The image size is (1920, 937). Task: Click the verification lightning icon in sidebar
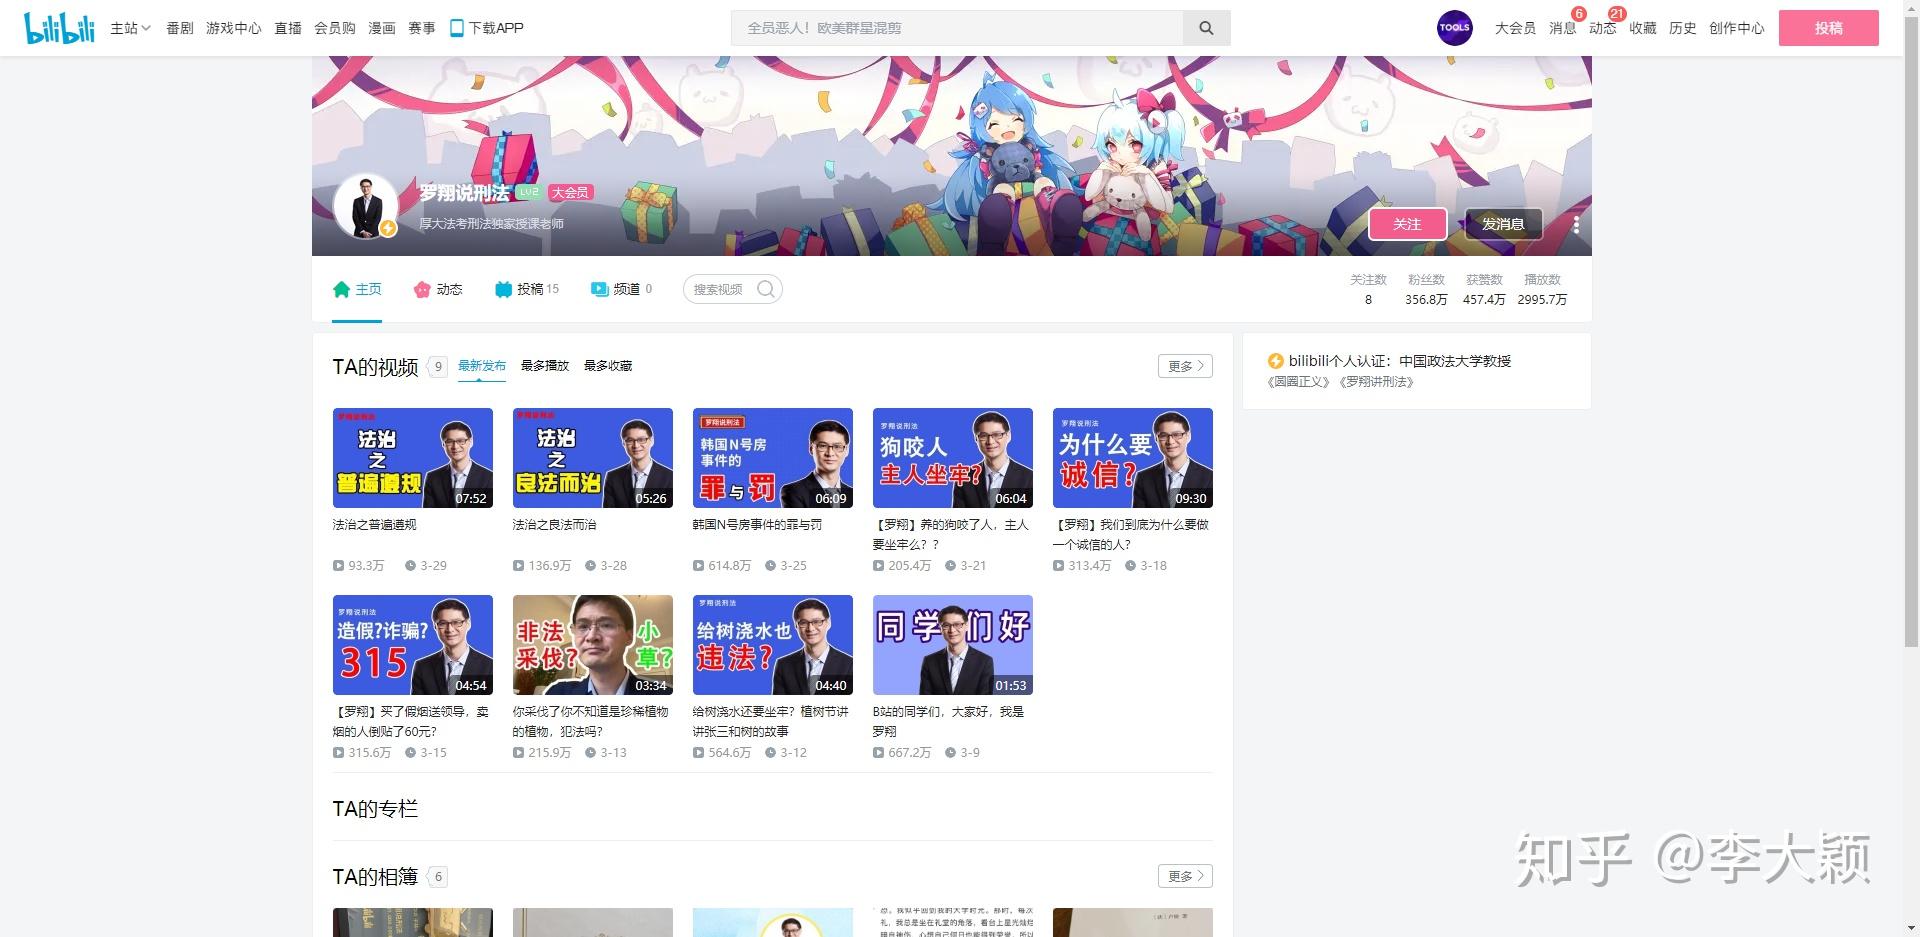coord(1275,361)
